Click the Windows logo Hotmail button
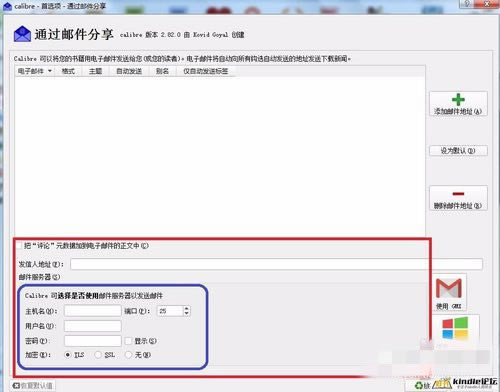The height and width of the screenshot is (392, 500). point(456,331)
